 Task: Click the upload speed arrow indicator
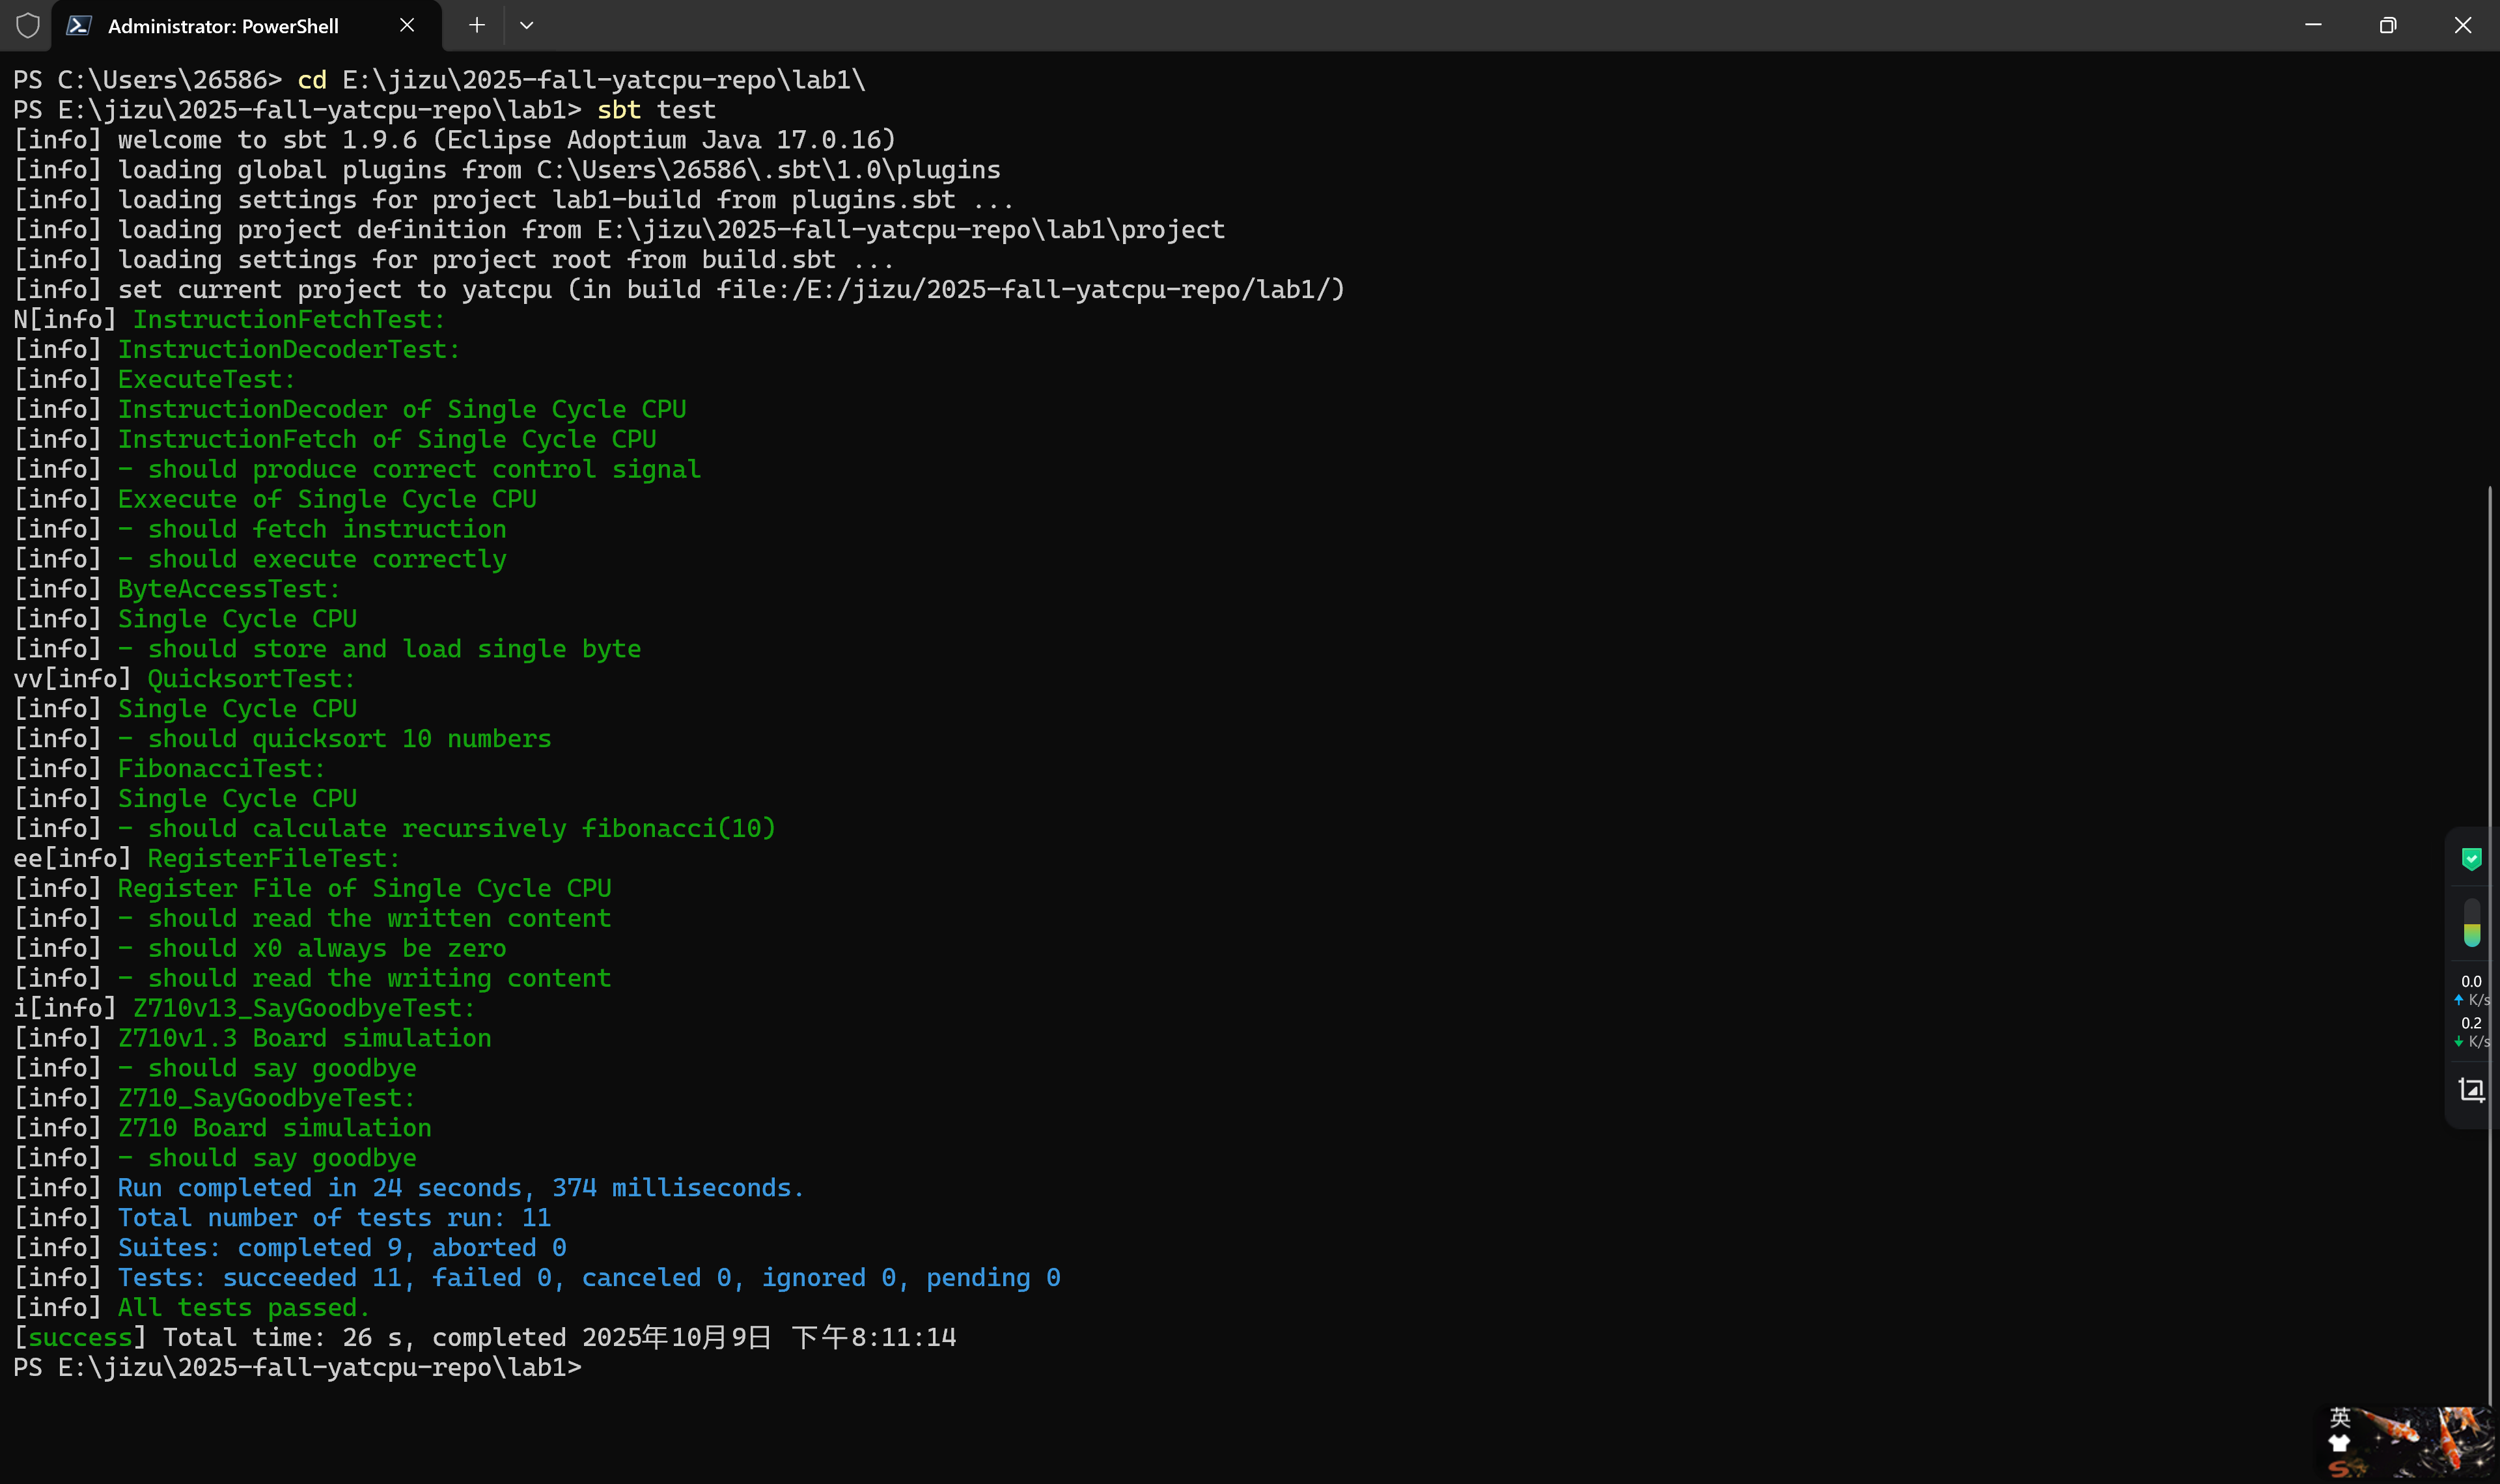pos(2459,999)
